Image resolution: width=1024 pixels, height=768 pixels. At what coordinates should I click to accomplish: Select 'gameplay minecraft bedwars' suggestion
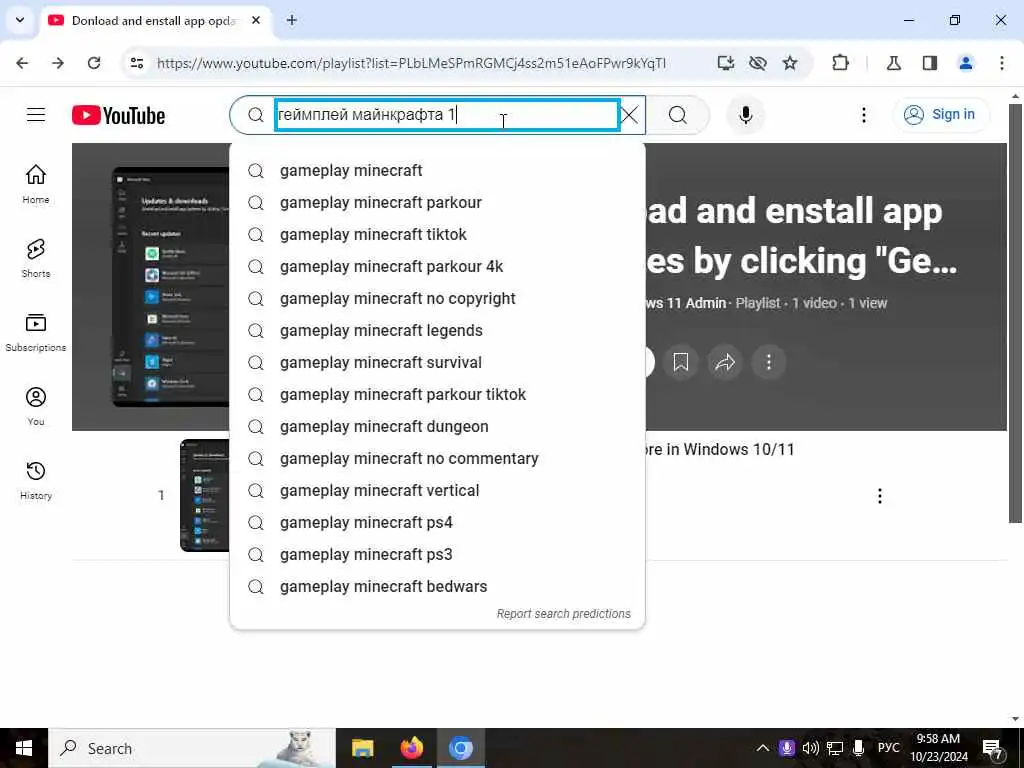click(x=438, y=586)
